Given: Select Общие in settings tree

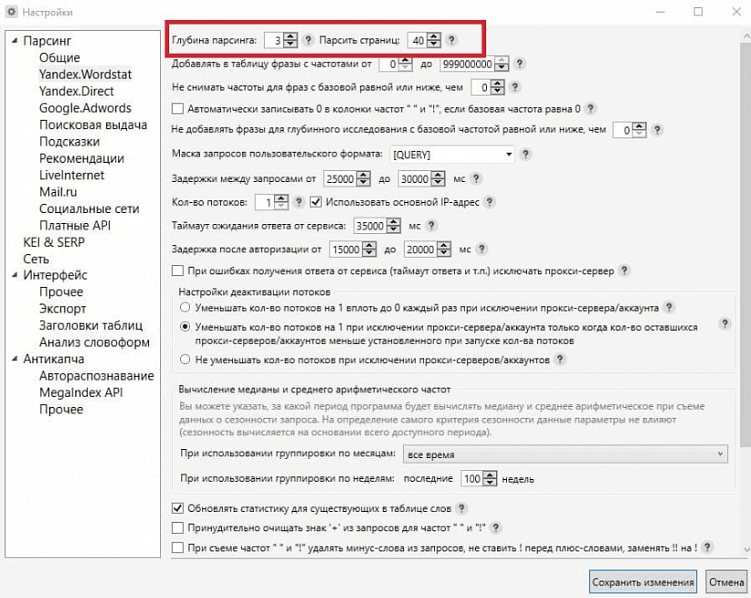Looking at the screenshot, I should tap(59, 57).
